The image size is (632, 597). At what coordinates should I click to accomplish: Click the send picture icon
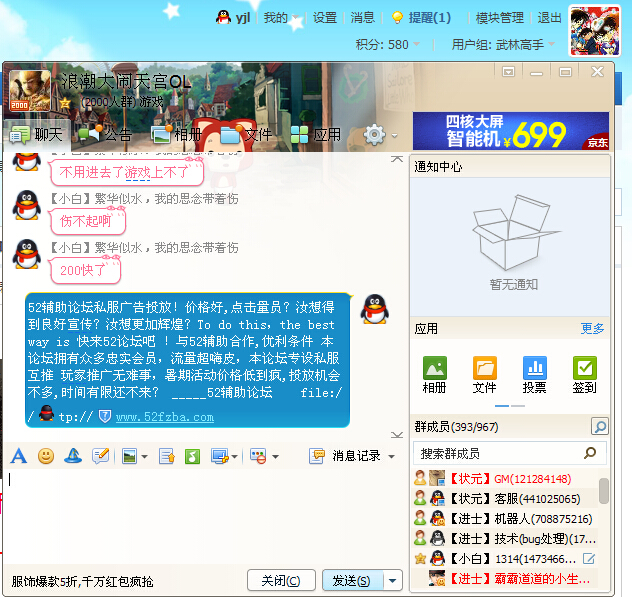[x=129, y=456]
